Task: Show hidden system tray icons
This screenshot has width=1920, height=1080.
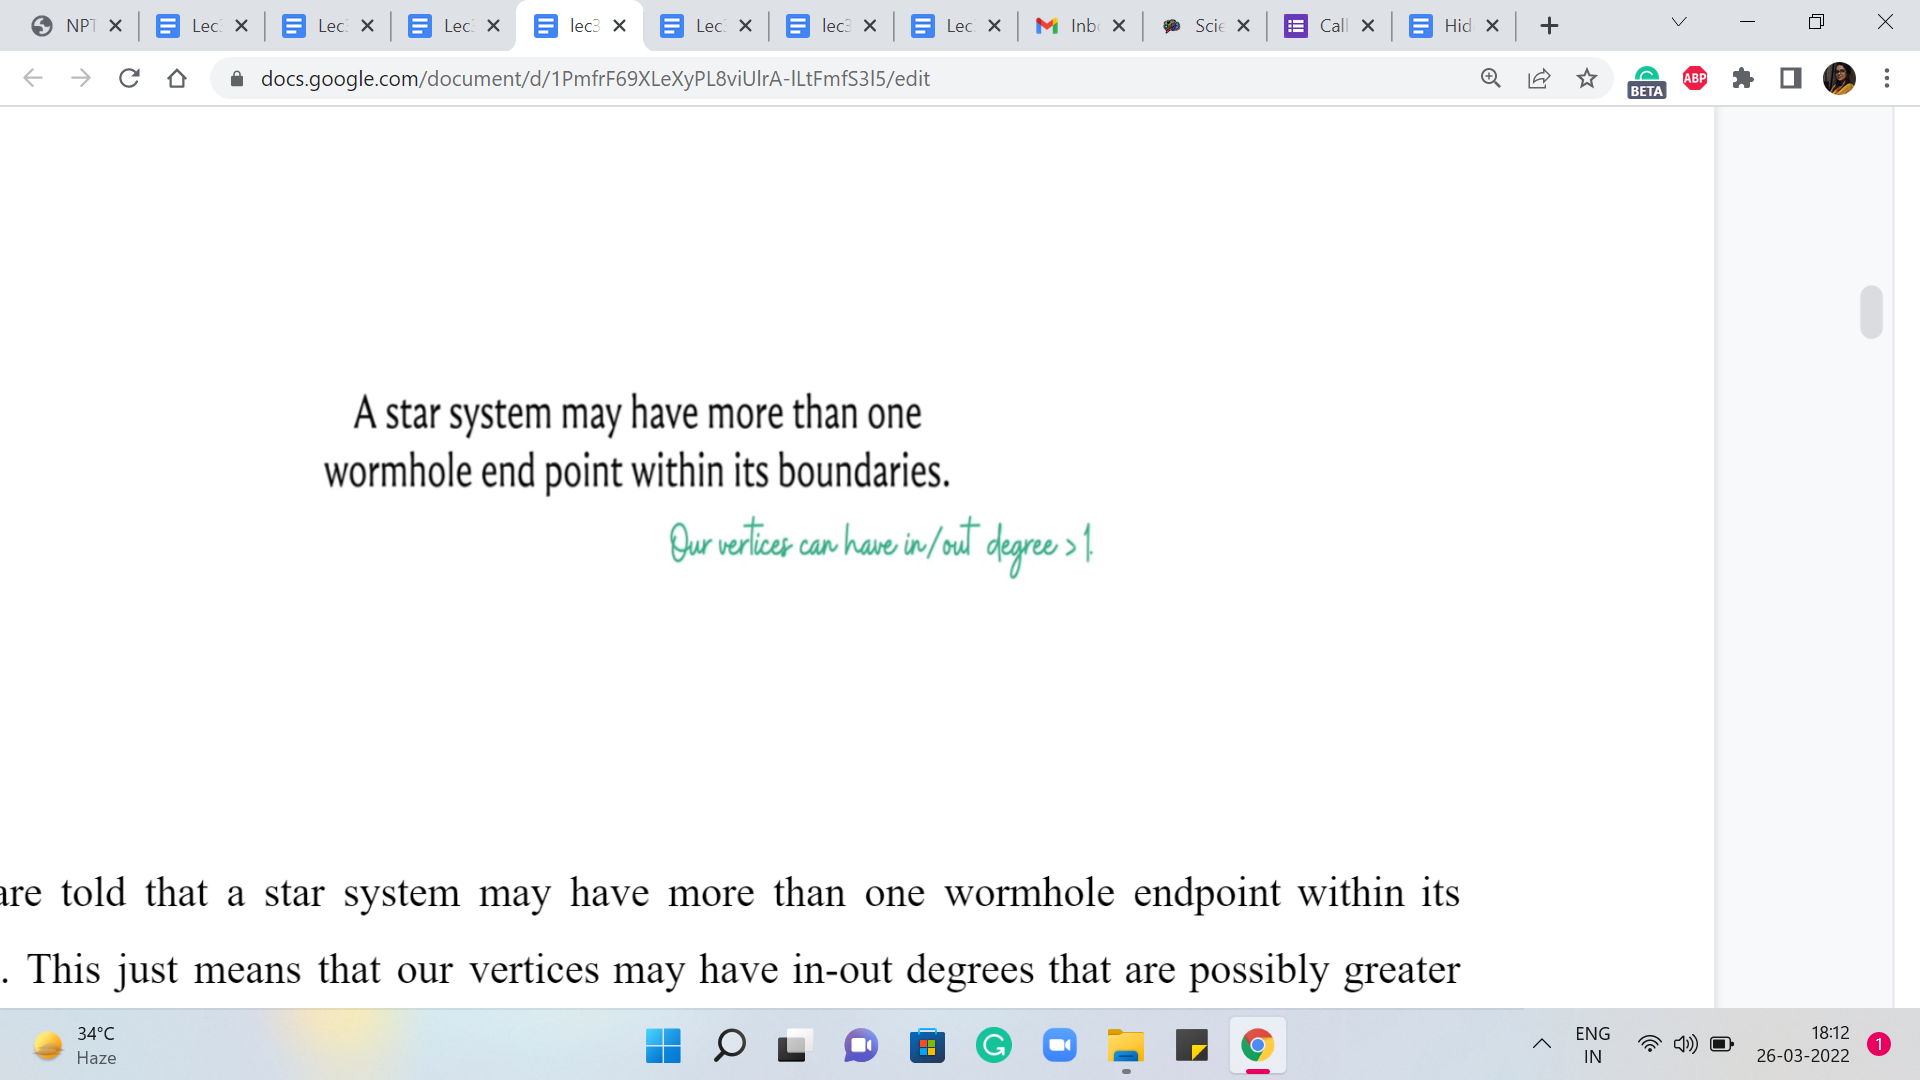Action: (x=1541, y=1045)
